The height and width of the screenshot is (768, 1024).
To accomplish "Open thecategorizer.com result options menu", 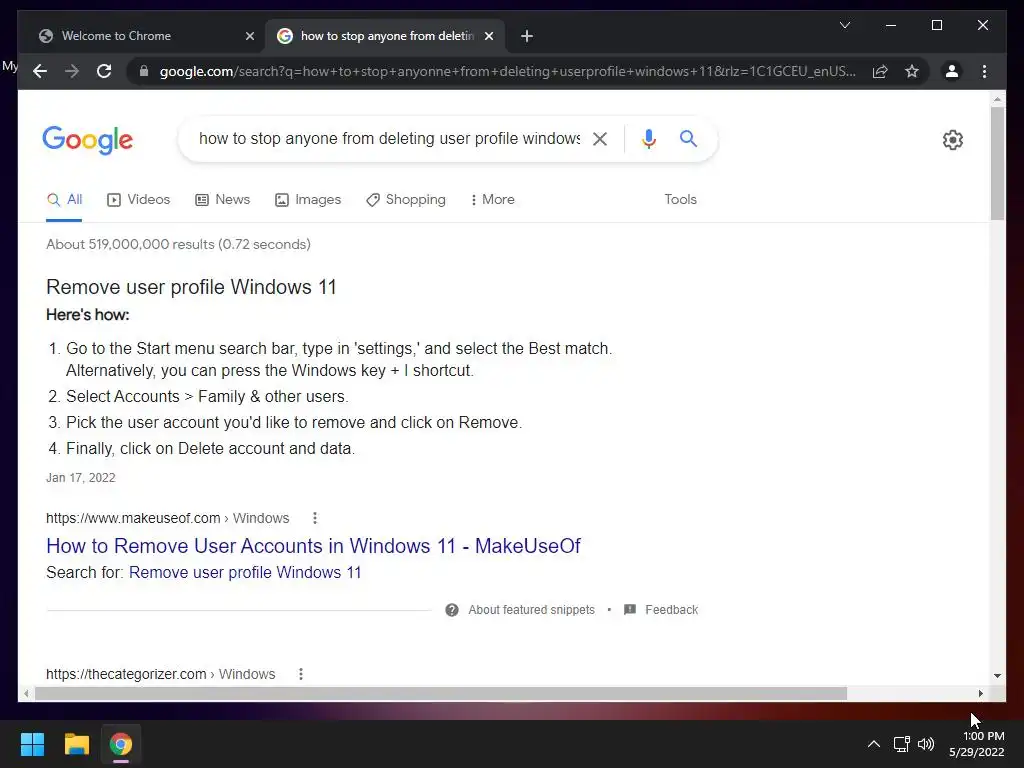I will click(x=300, y=674).
